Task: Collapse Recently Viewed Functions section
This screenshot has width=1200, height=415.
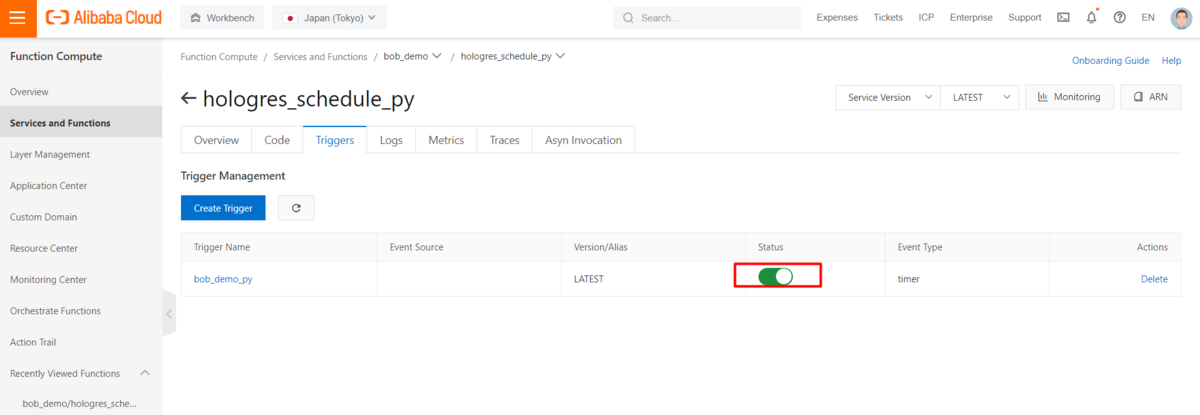Action: point(145,373)
